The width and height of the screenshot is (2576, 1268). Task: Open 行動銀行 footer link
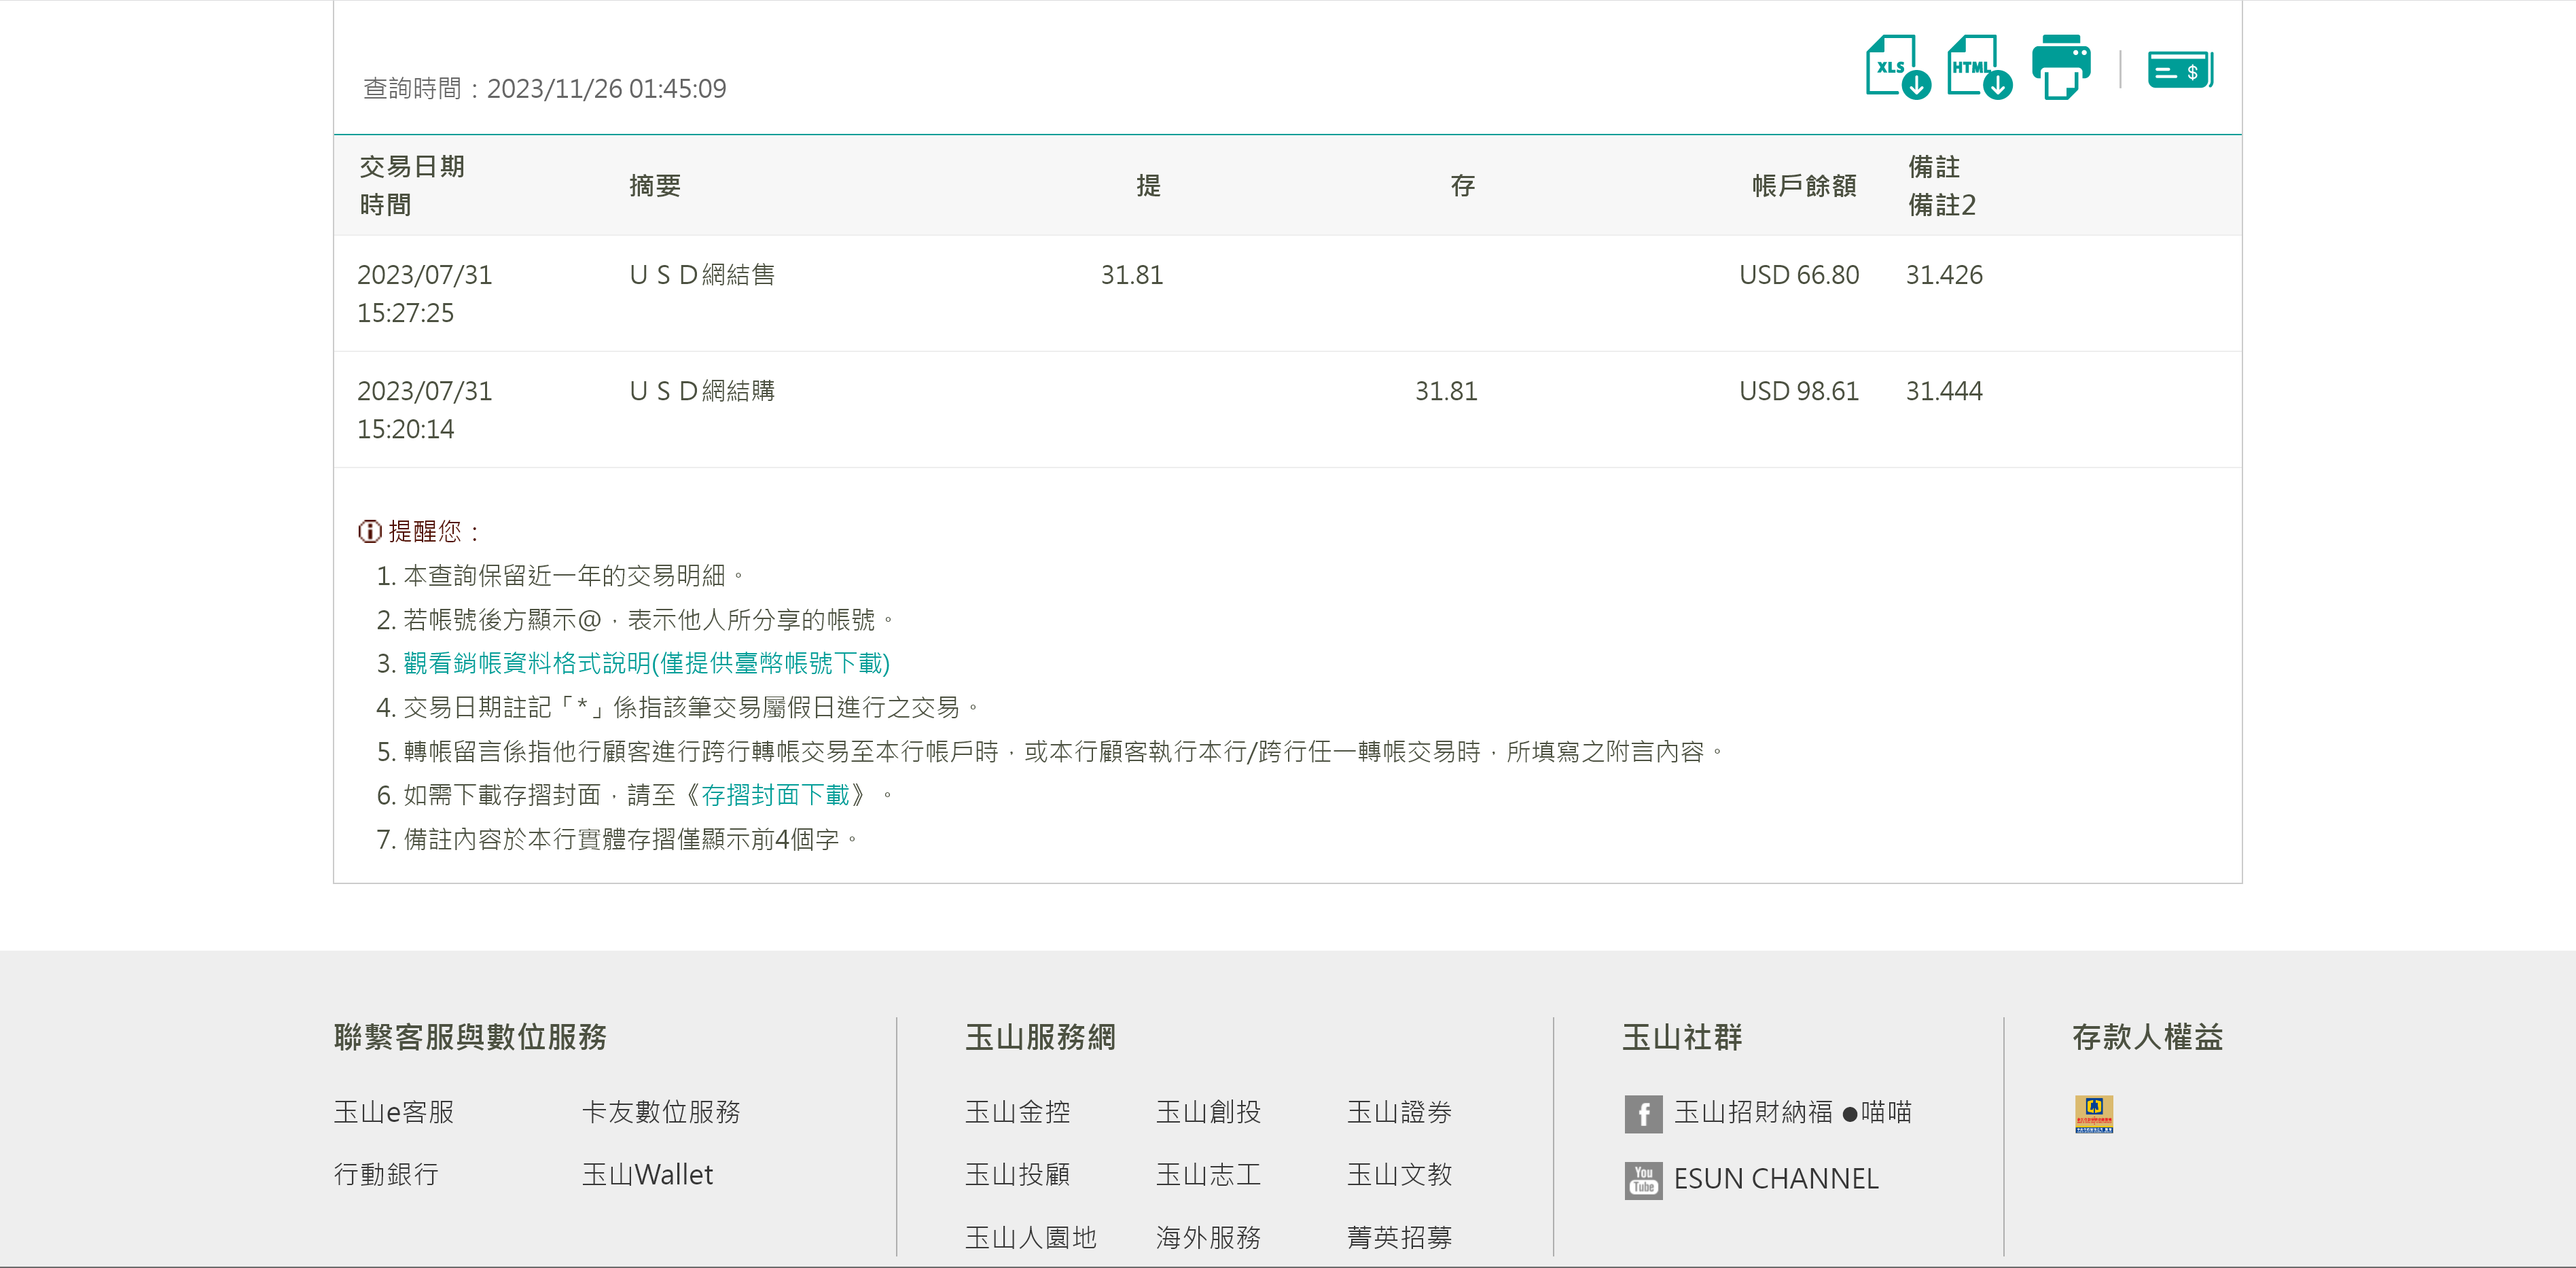386,1174
